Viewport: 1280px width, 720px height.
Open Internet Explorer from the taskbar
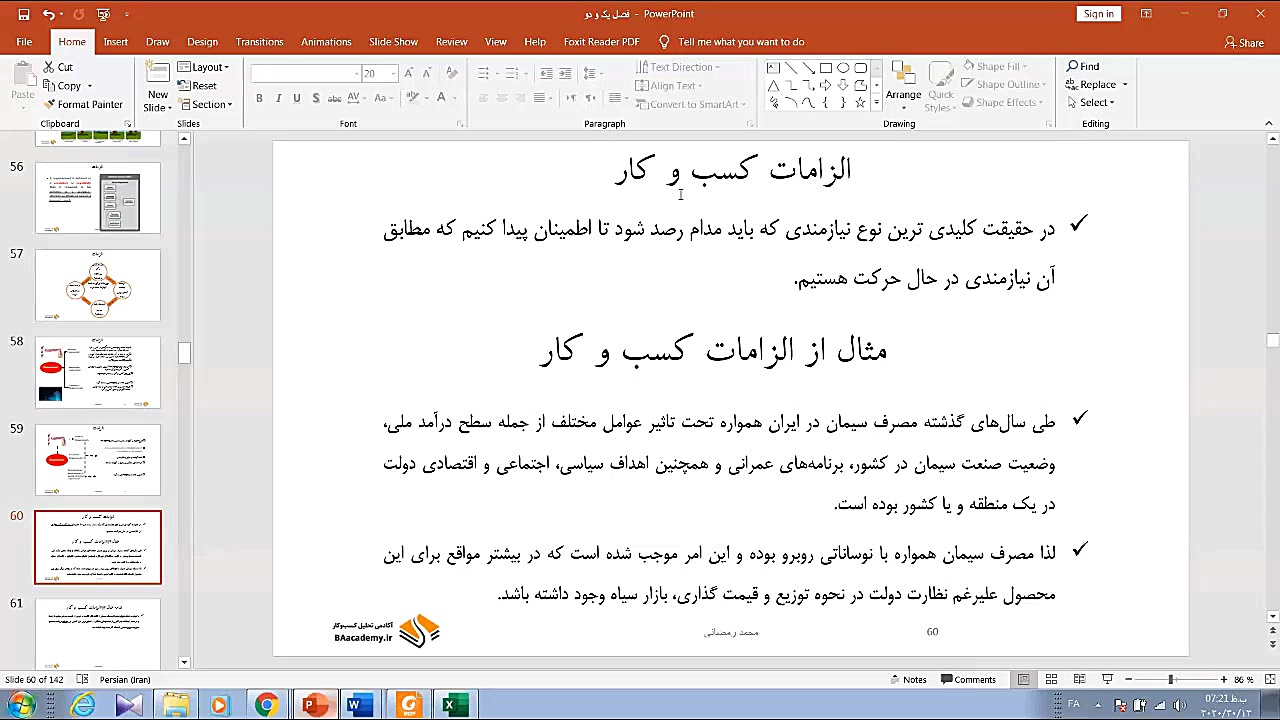coord(83,705)
